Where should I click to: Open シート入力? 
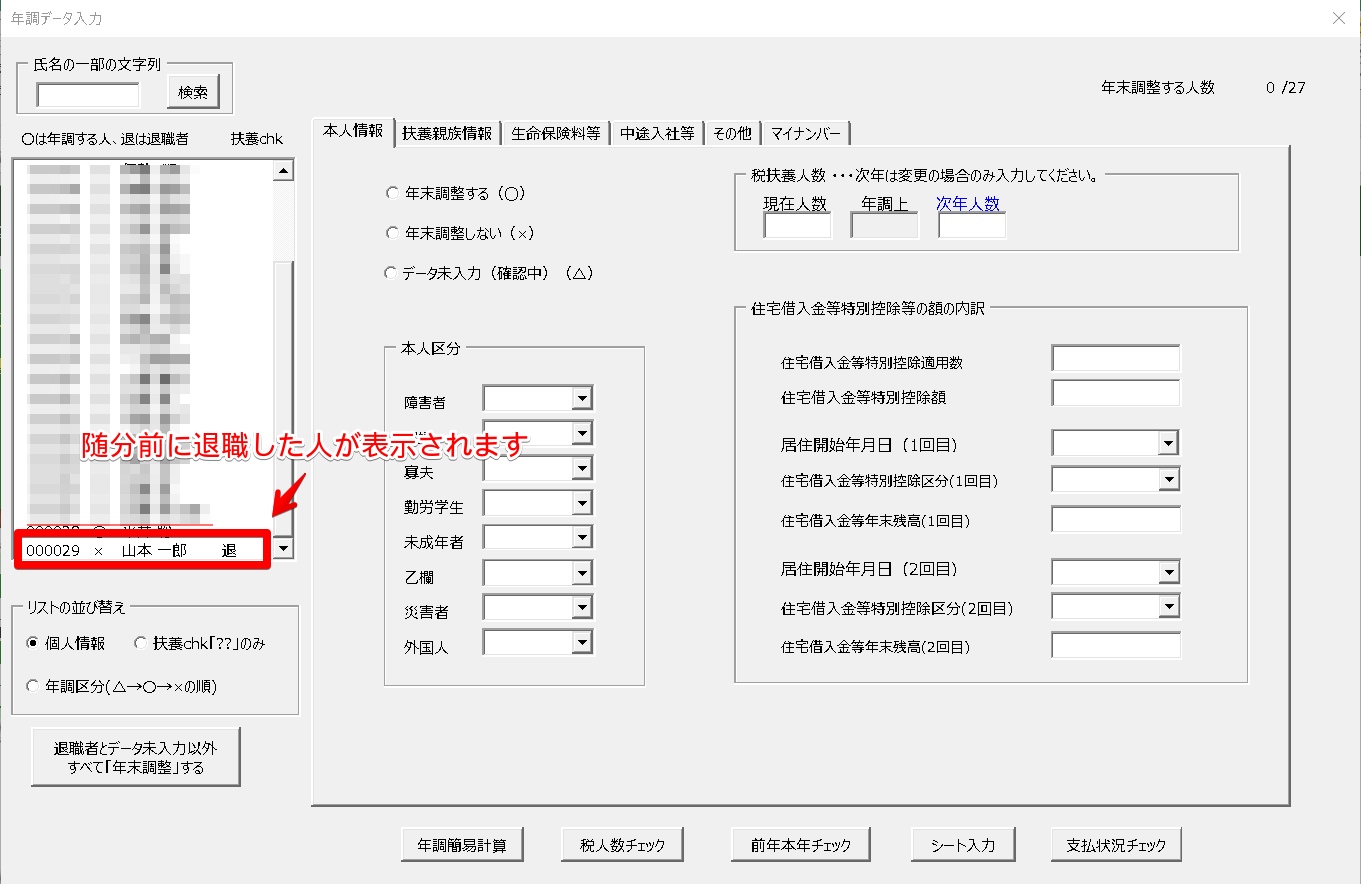pos(962,845)
